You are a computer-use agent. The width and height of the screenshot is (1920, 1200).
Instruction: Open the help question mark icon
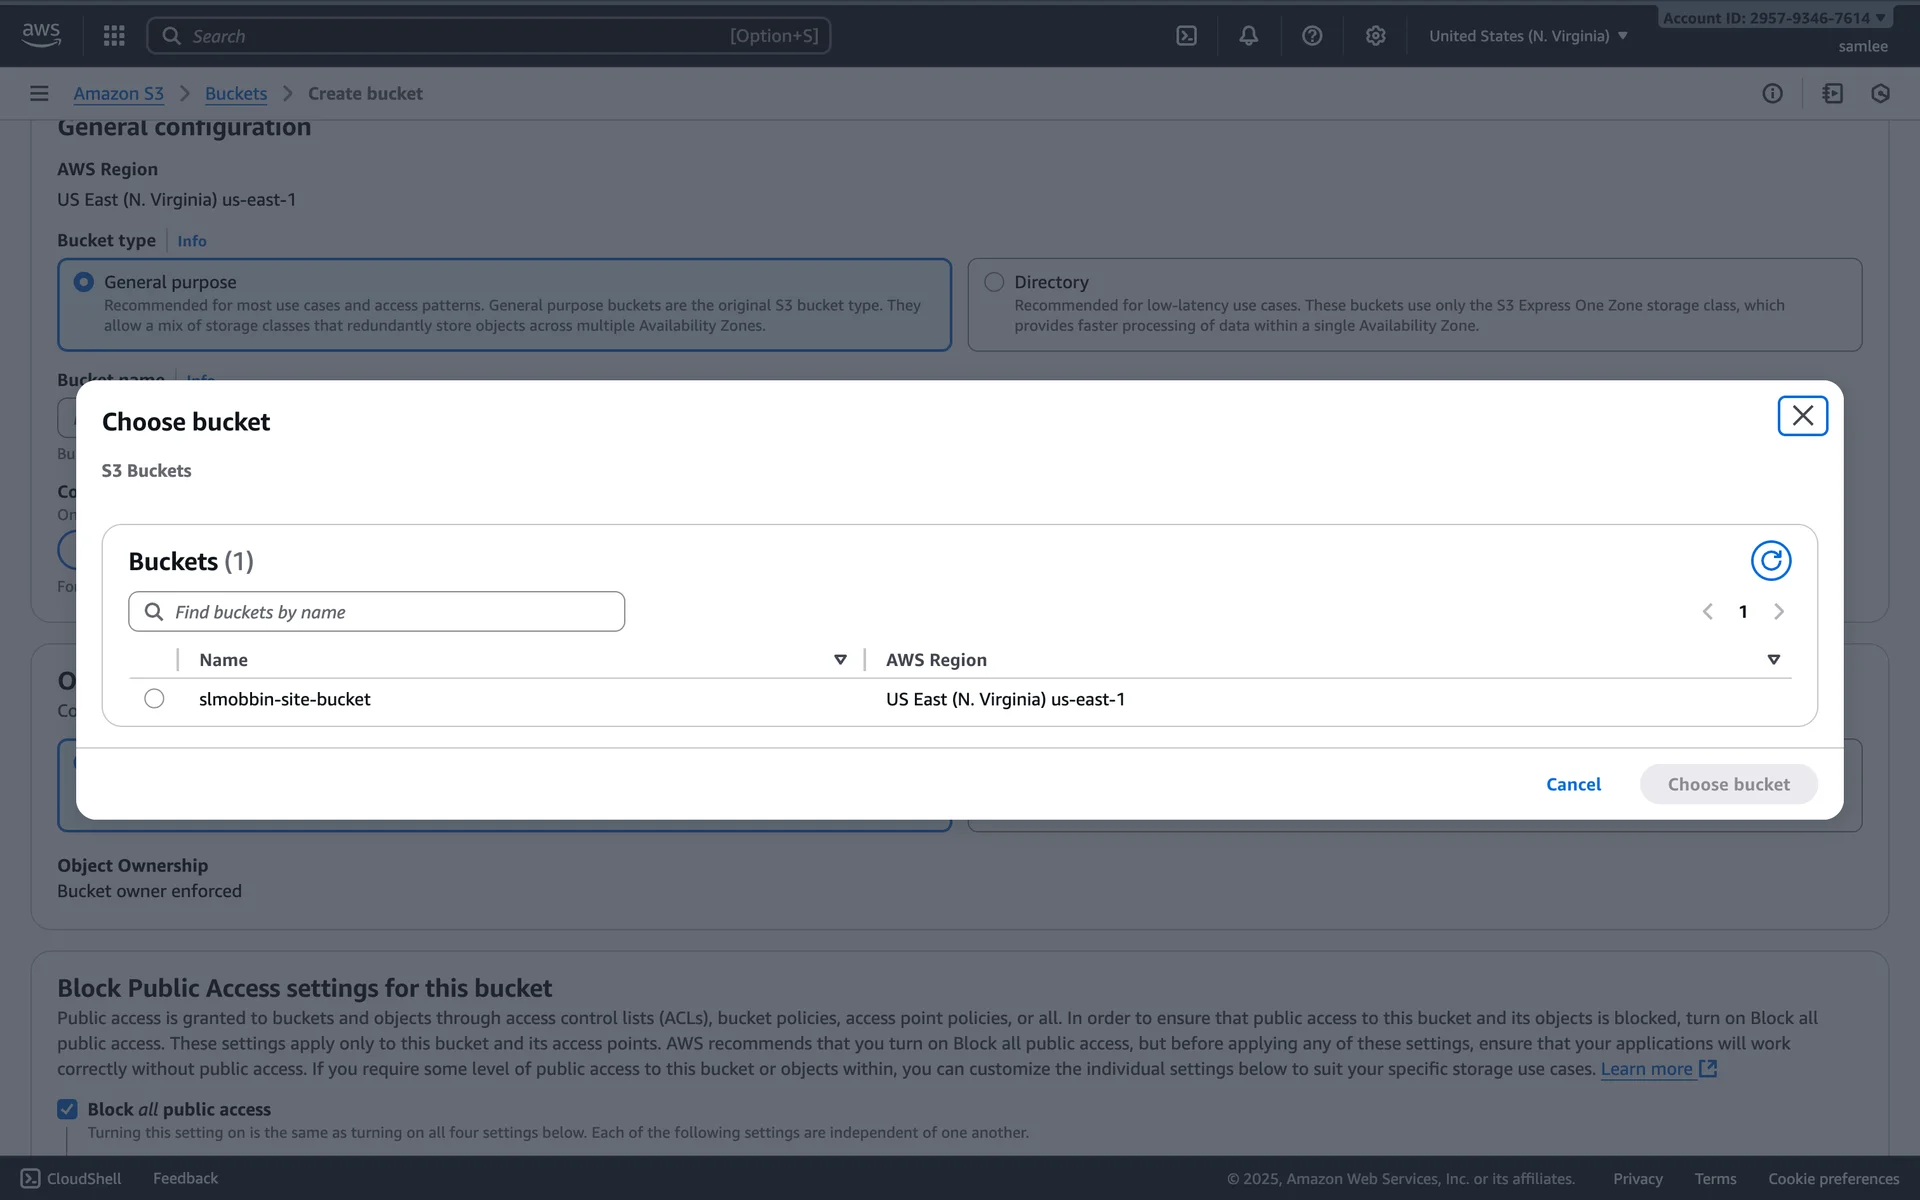pyautogui.click(x=1312, y=36)
